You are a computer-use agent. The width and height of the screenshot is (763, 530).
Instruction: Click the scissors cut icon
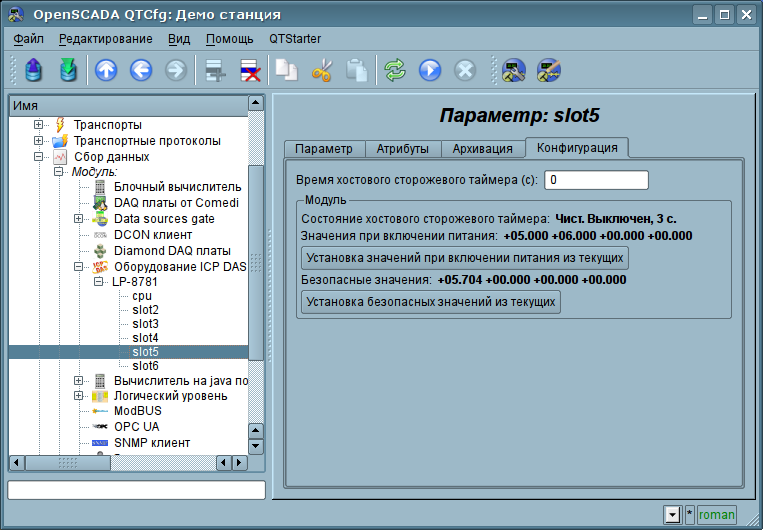[x=322, y=70]
